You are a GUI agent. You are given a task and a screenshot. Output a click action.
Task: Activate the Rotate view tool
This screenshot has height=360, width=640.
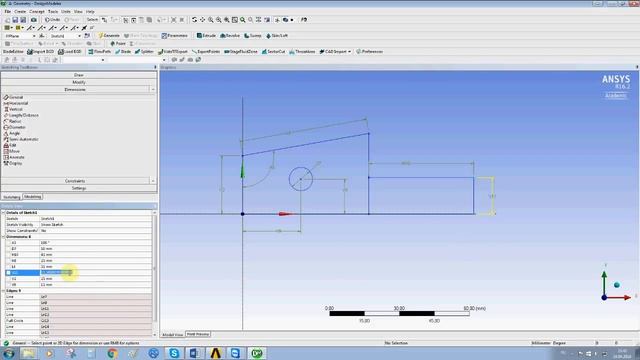coord(194,20)
